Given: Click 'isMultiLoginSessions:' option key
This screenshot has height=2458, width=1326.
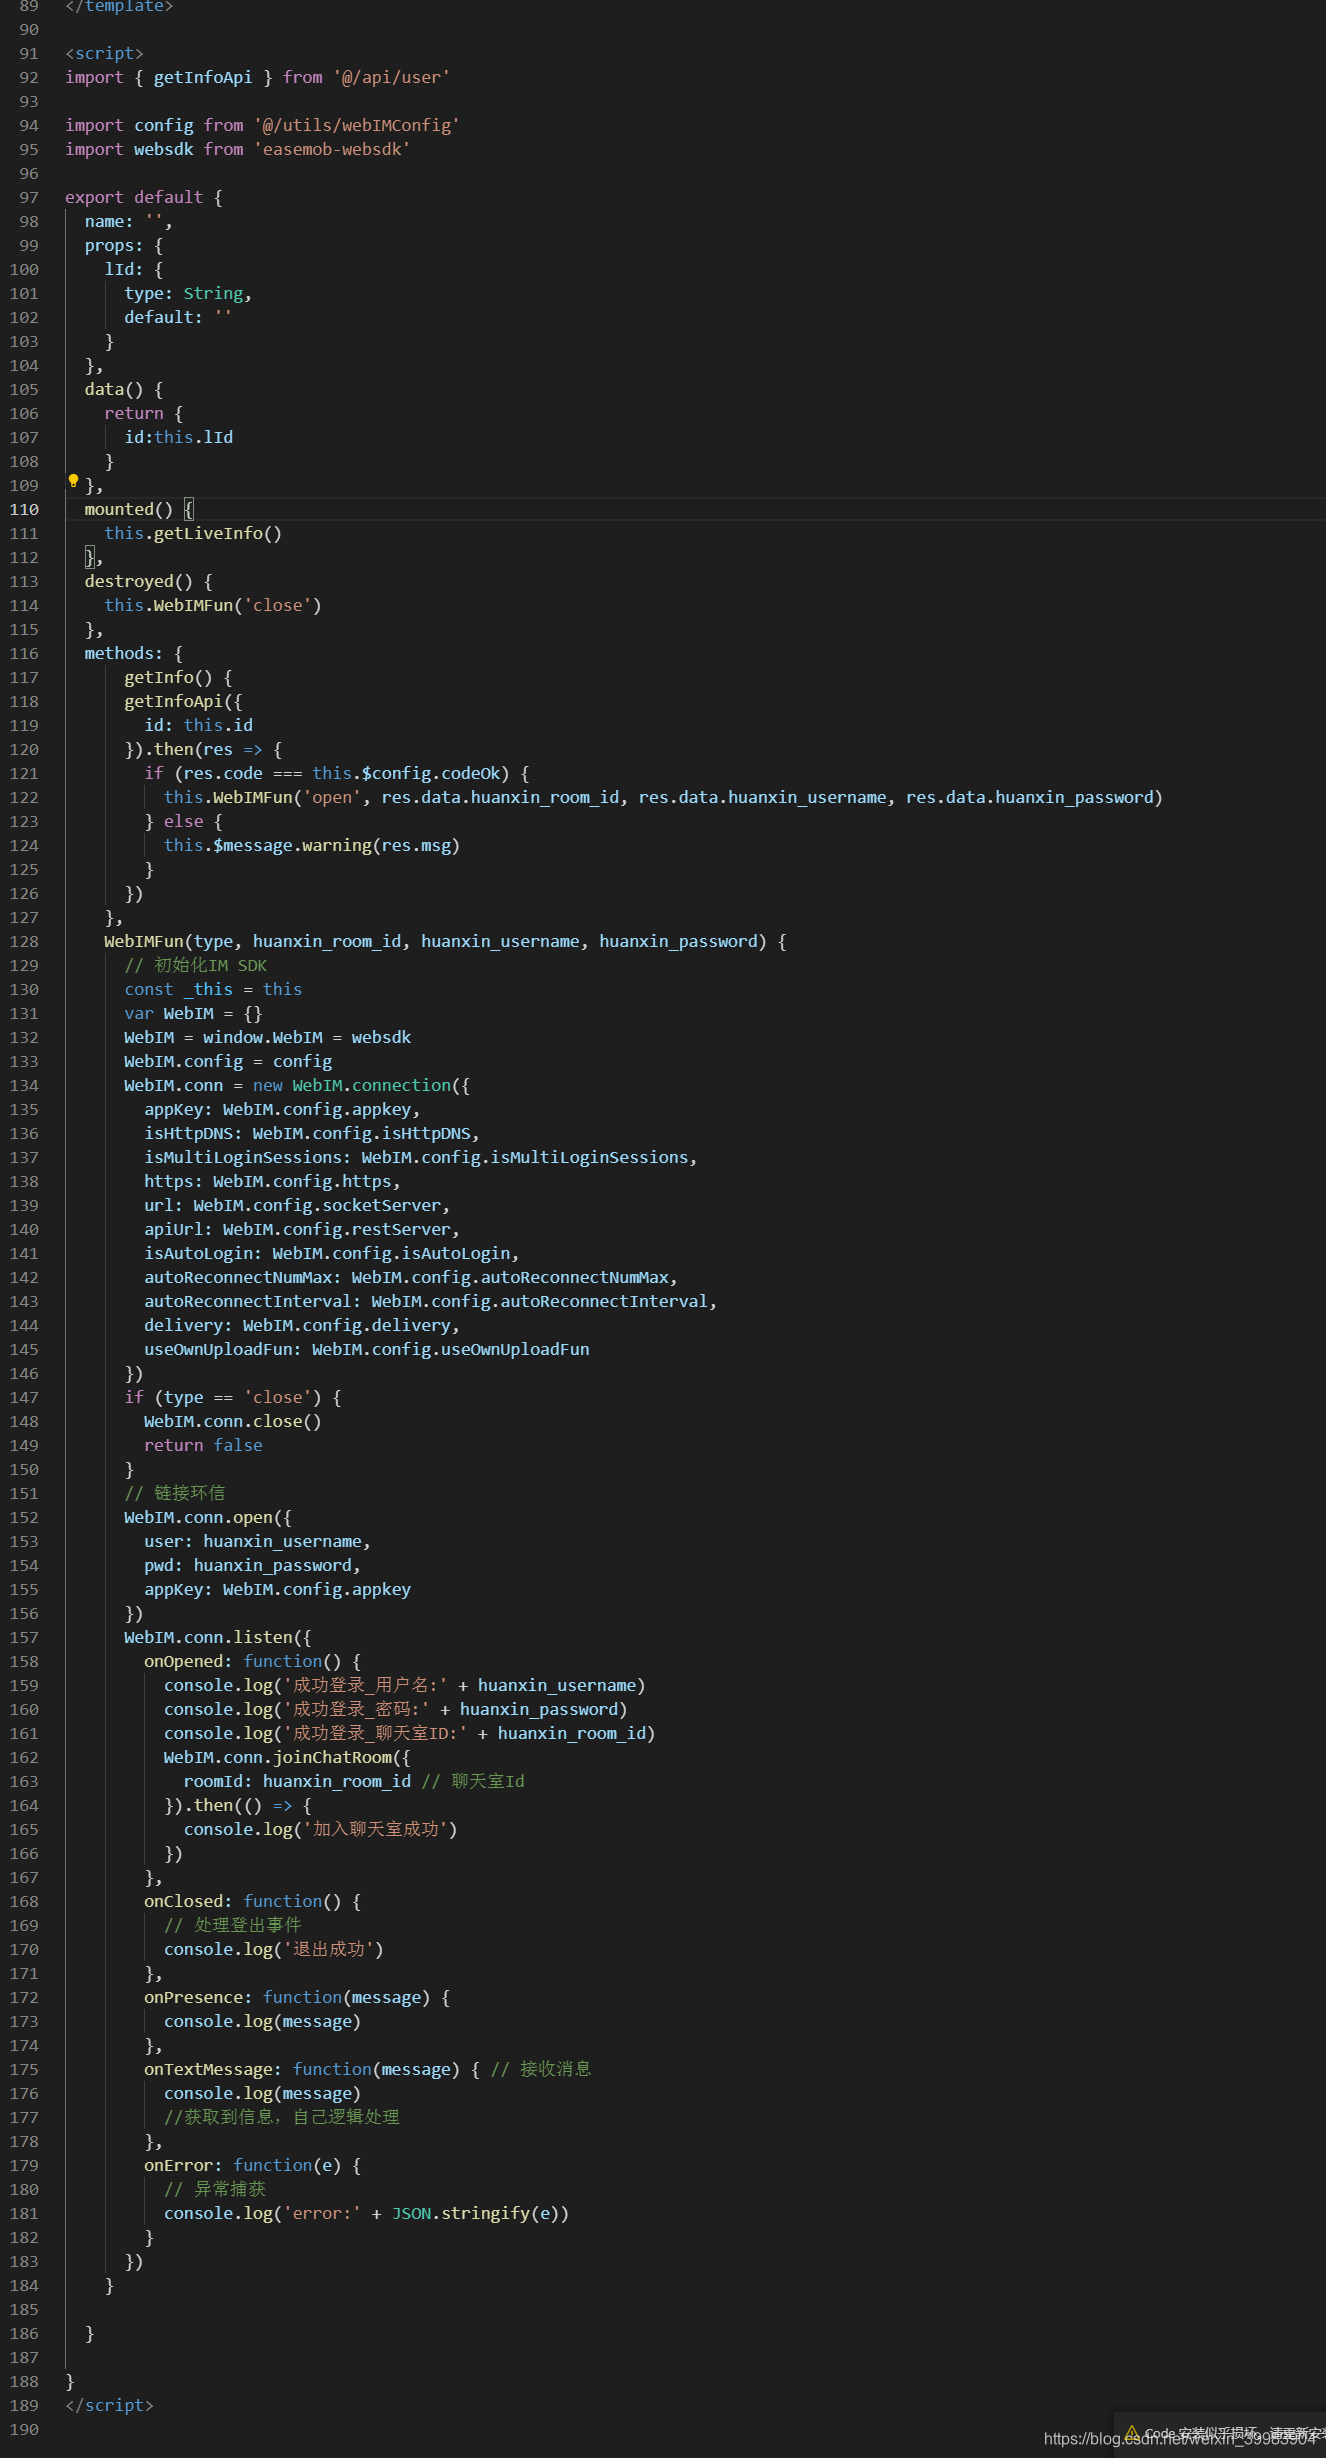Looking at the screenshot, I should (248, 1157).
